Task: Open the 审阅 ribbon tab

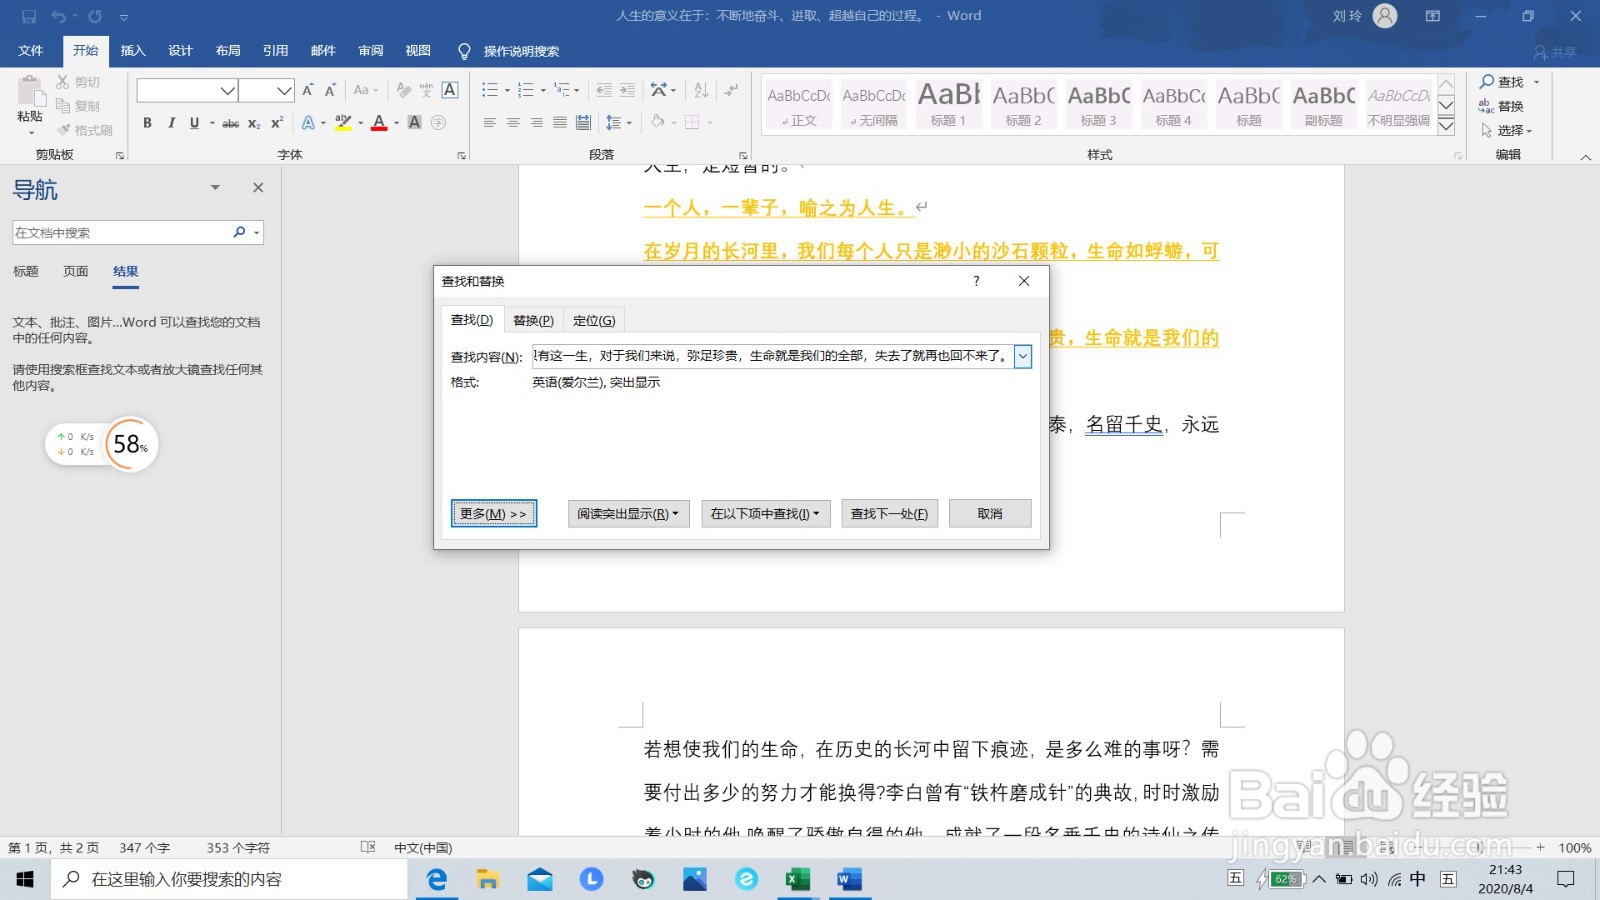Action: pyautogui.click(x=369, y=51)
